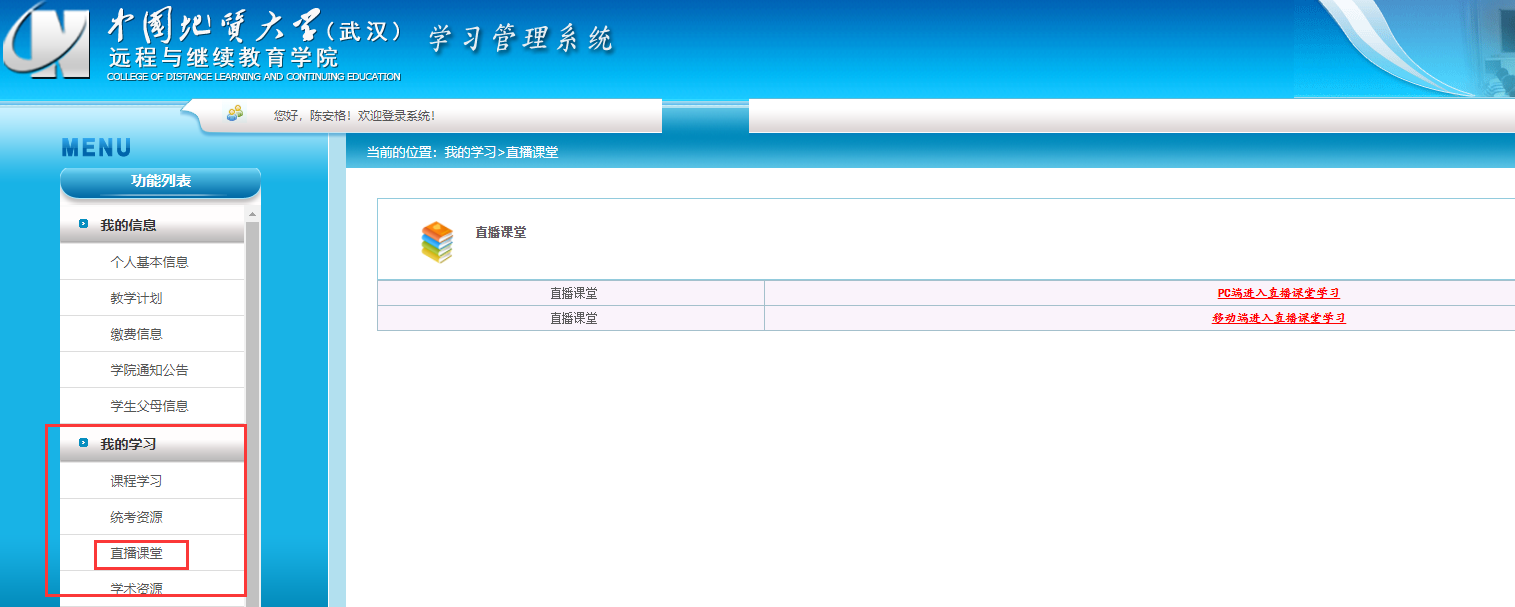Click the stacked books icon
This screenshot has height=607, width=1515.
click(437, 242)
